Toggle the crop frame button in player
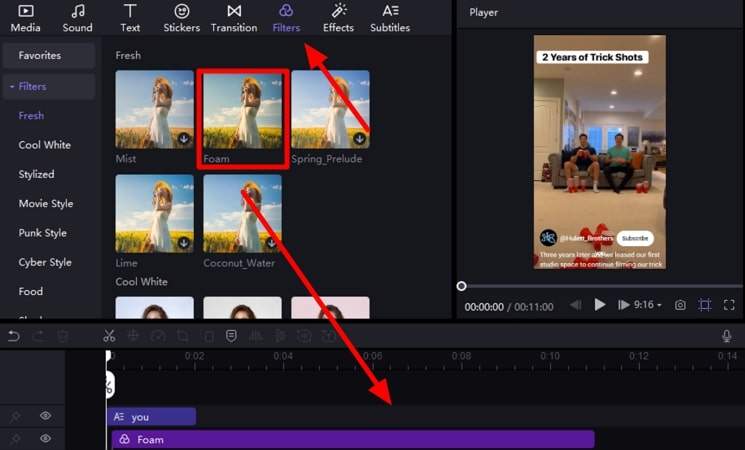 pos(705,305)
